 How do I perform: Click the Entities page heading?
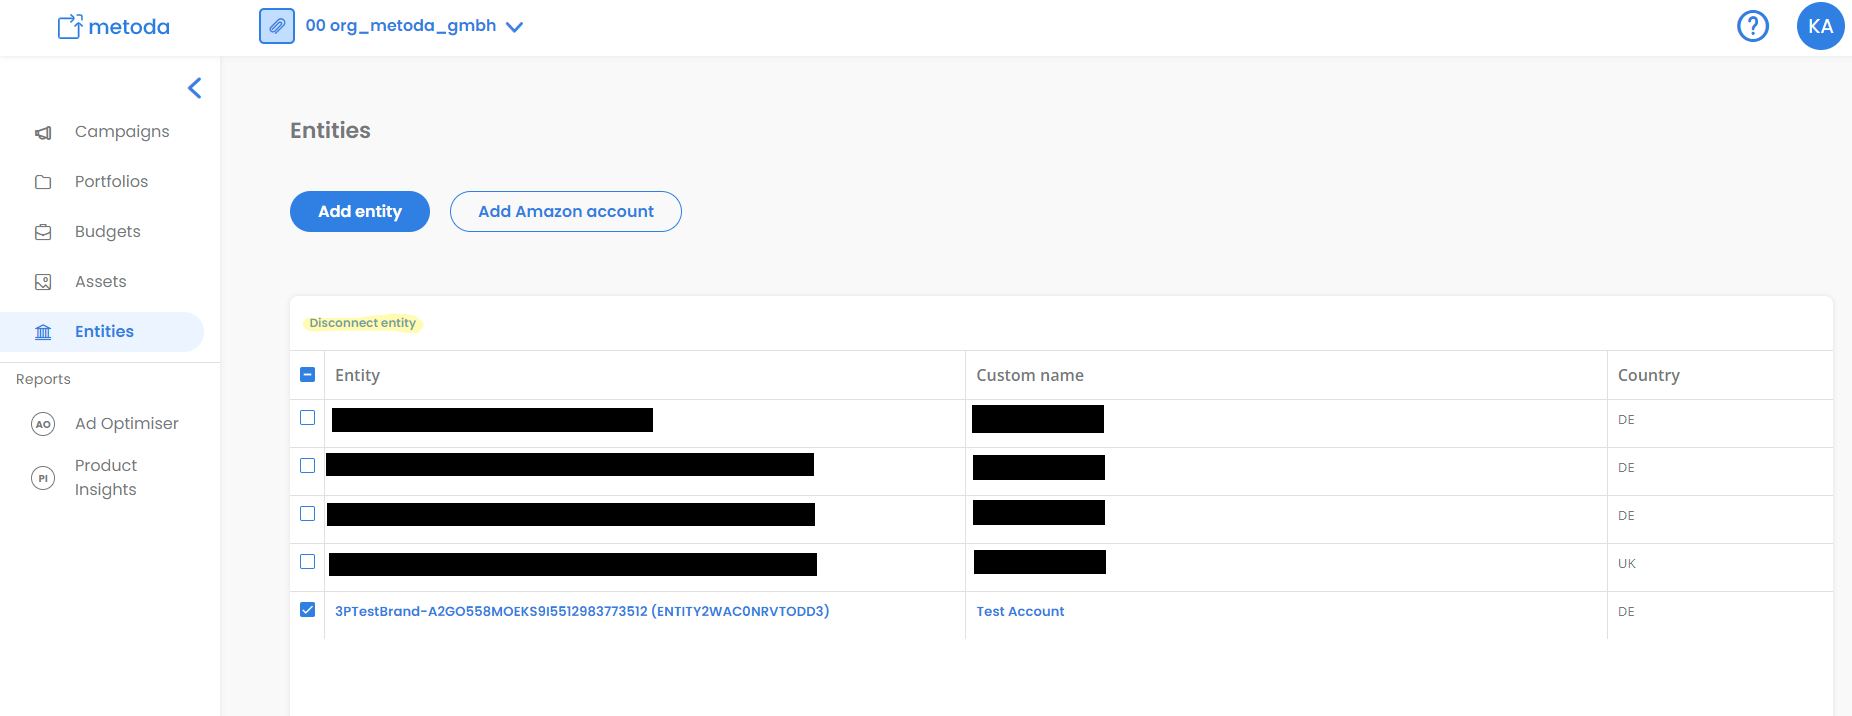pyautogui.click(x=330, y=130)
